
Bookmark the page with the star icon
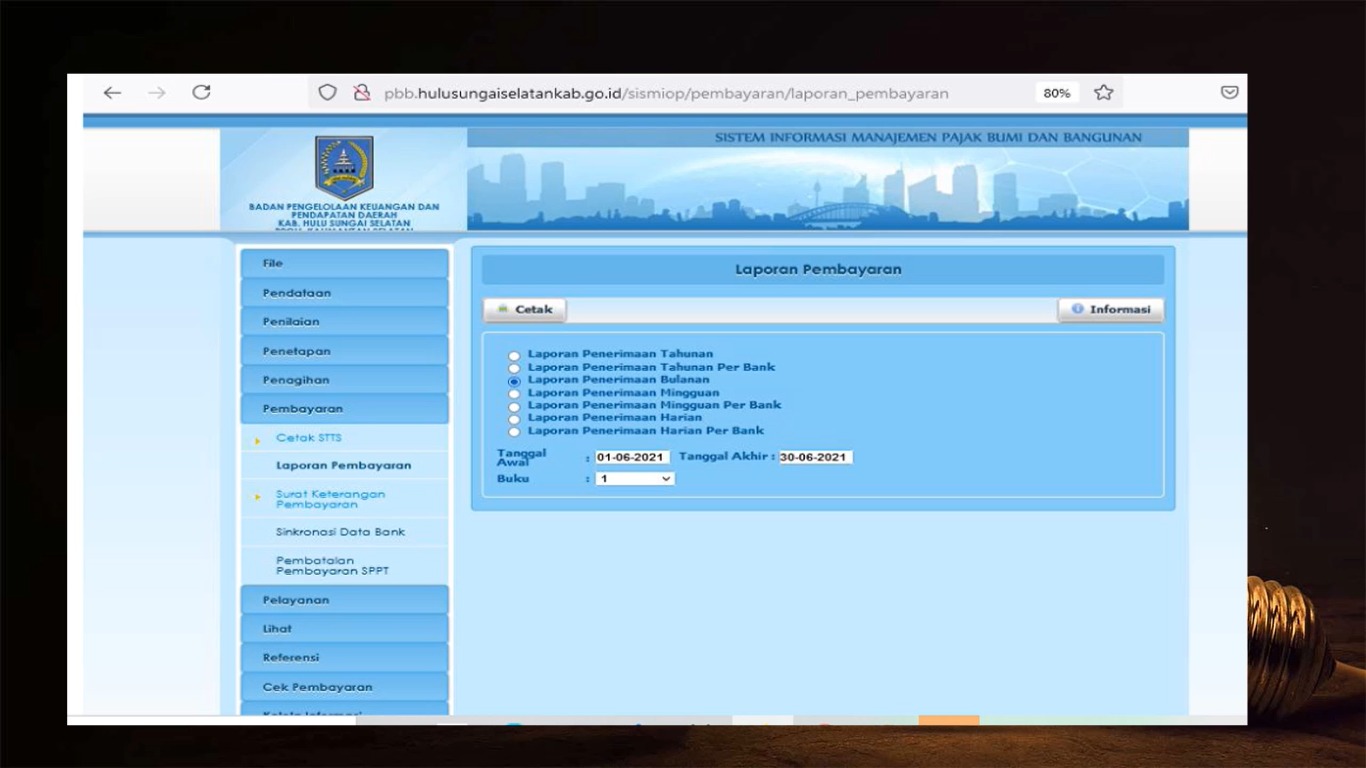[x=1103, y=93]
